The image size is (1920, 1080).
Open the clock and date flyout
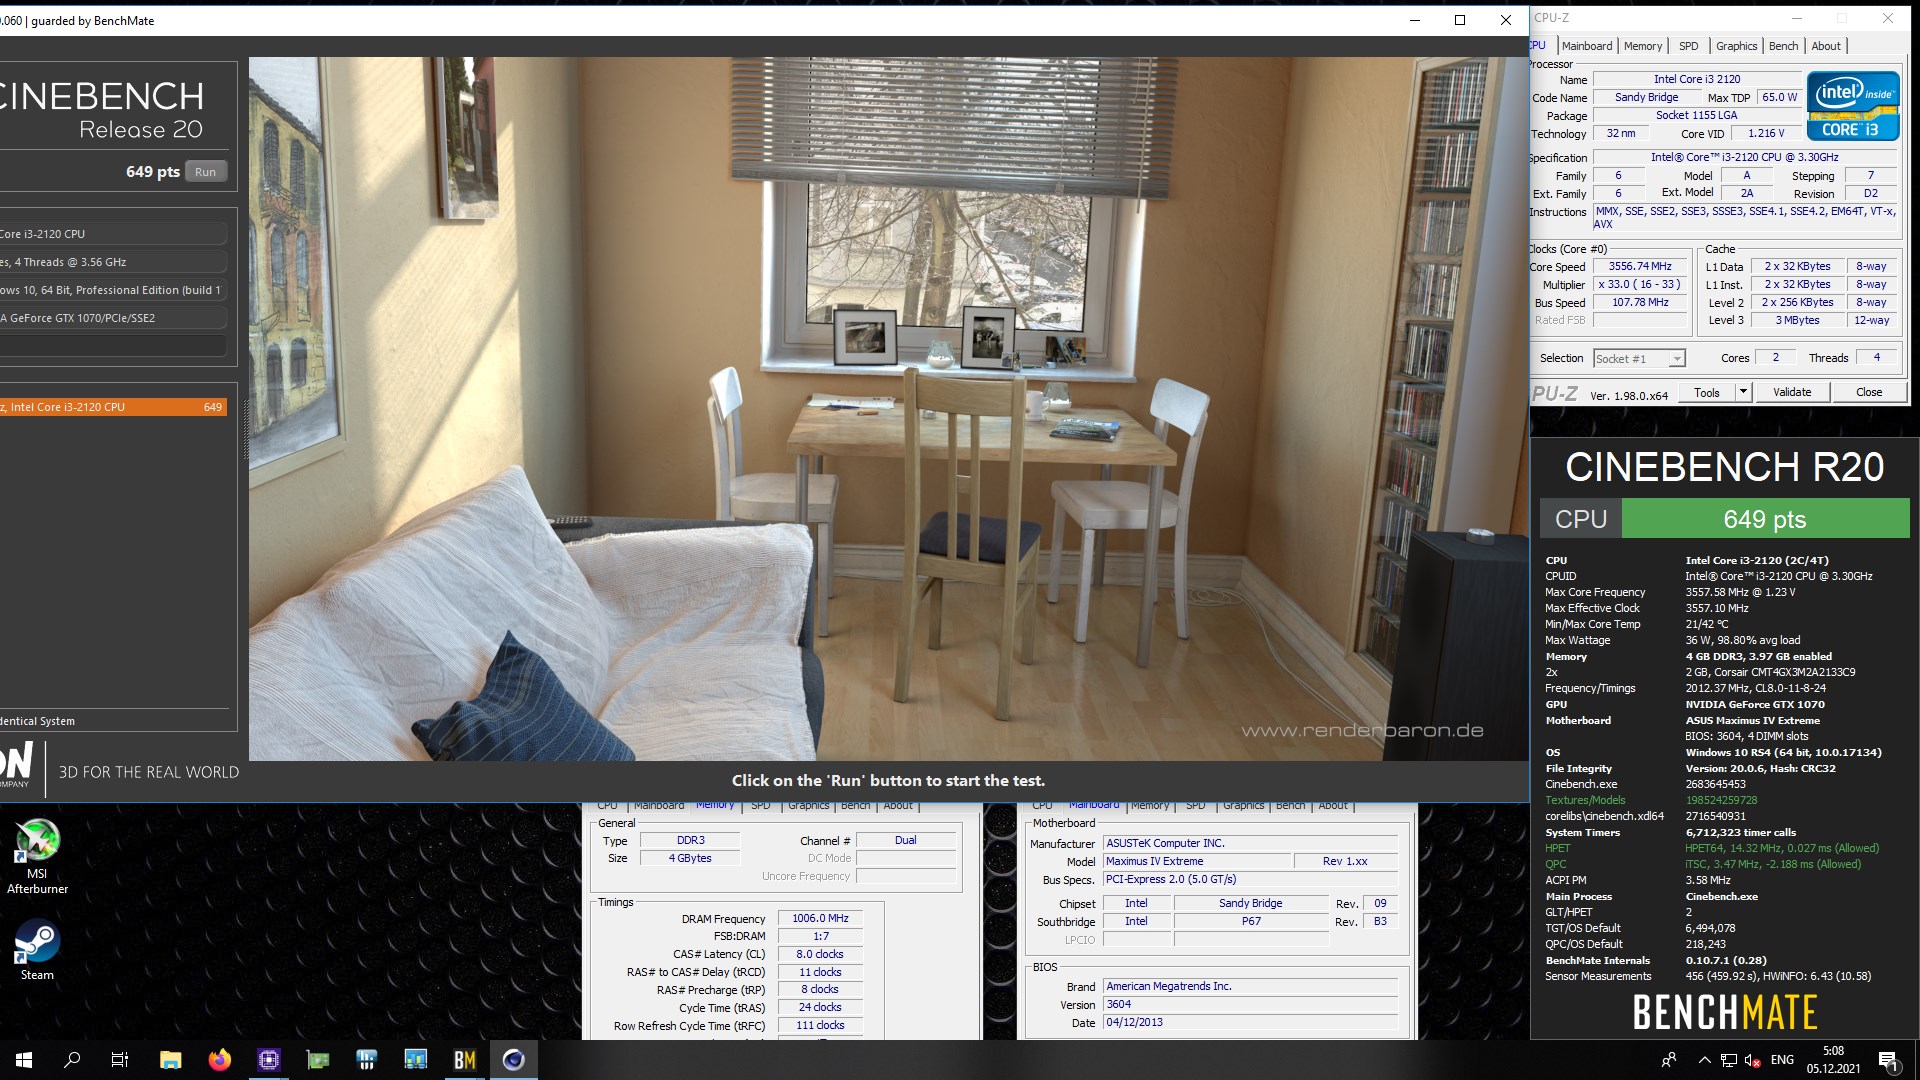coord(1833,1060)
